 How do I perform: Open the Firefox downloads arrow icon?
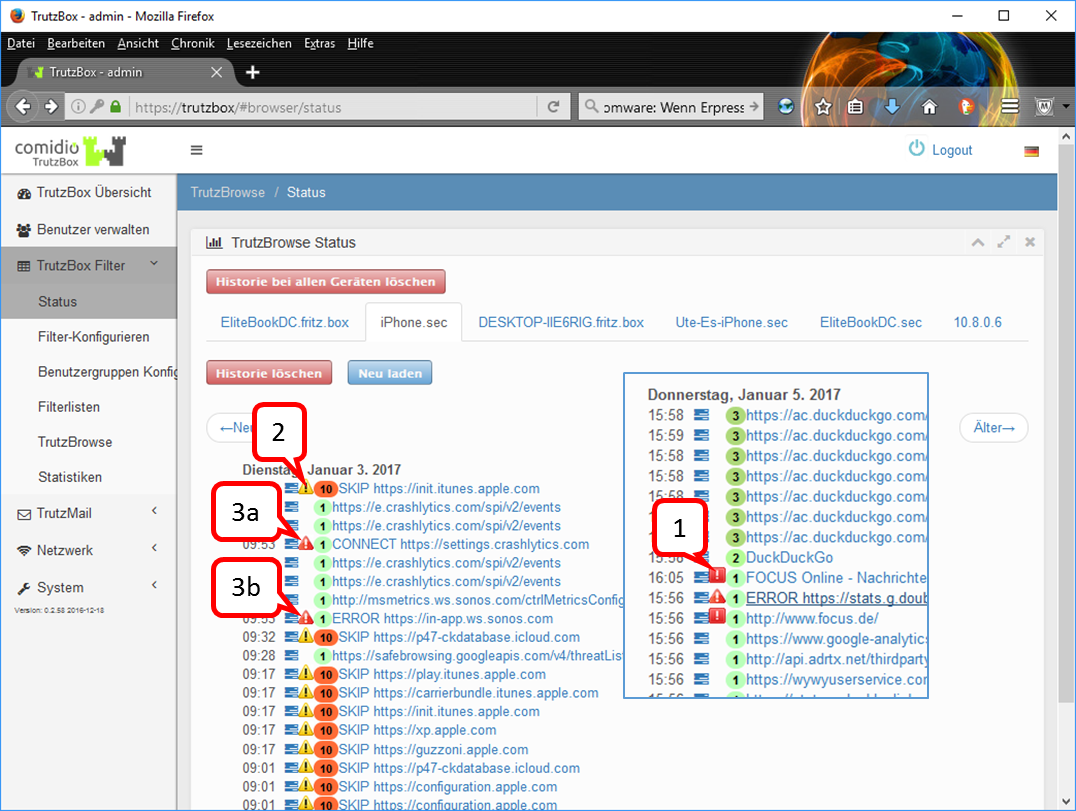pos(891,106)
